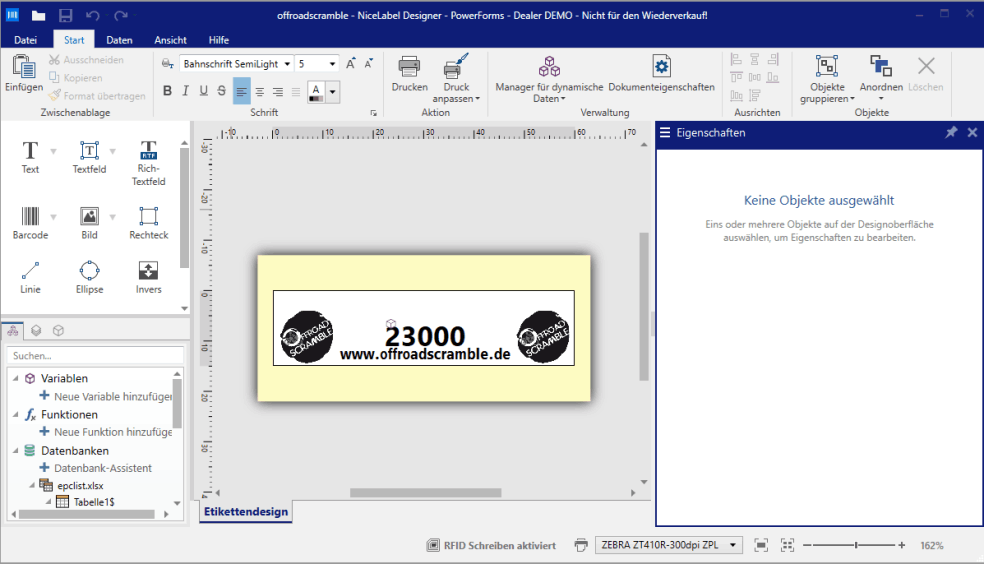Open Dokumenteigenschaften
984x564 pixels.
click(x=661, y=73)
